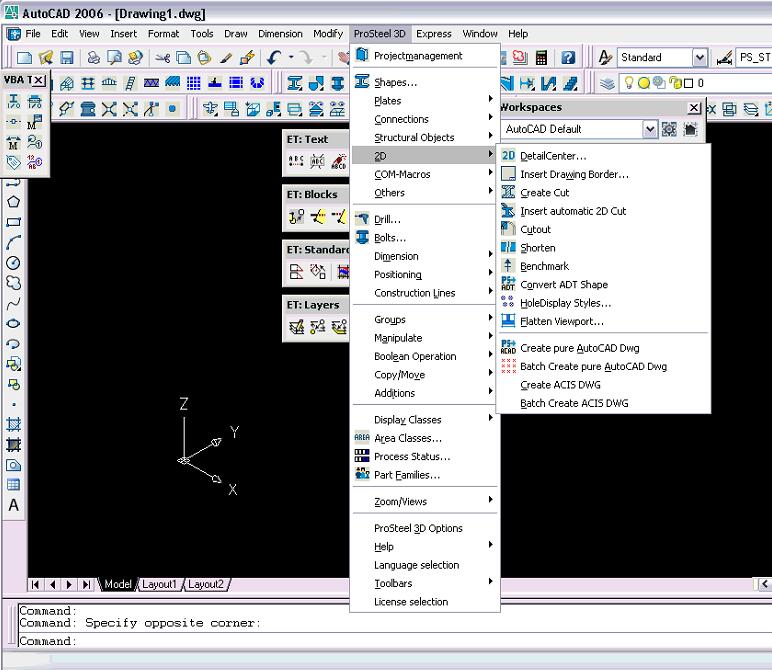Select the Rectangle draw tool

[13, 222]
